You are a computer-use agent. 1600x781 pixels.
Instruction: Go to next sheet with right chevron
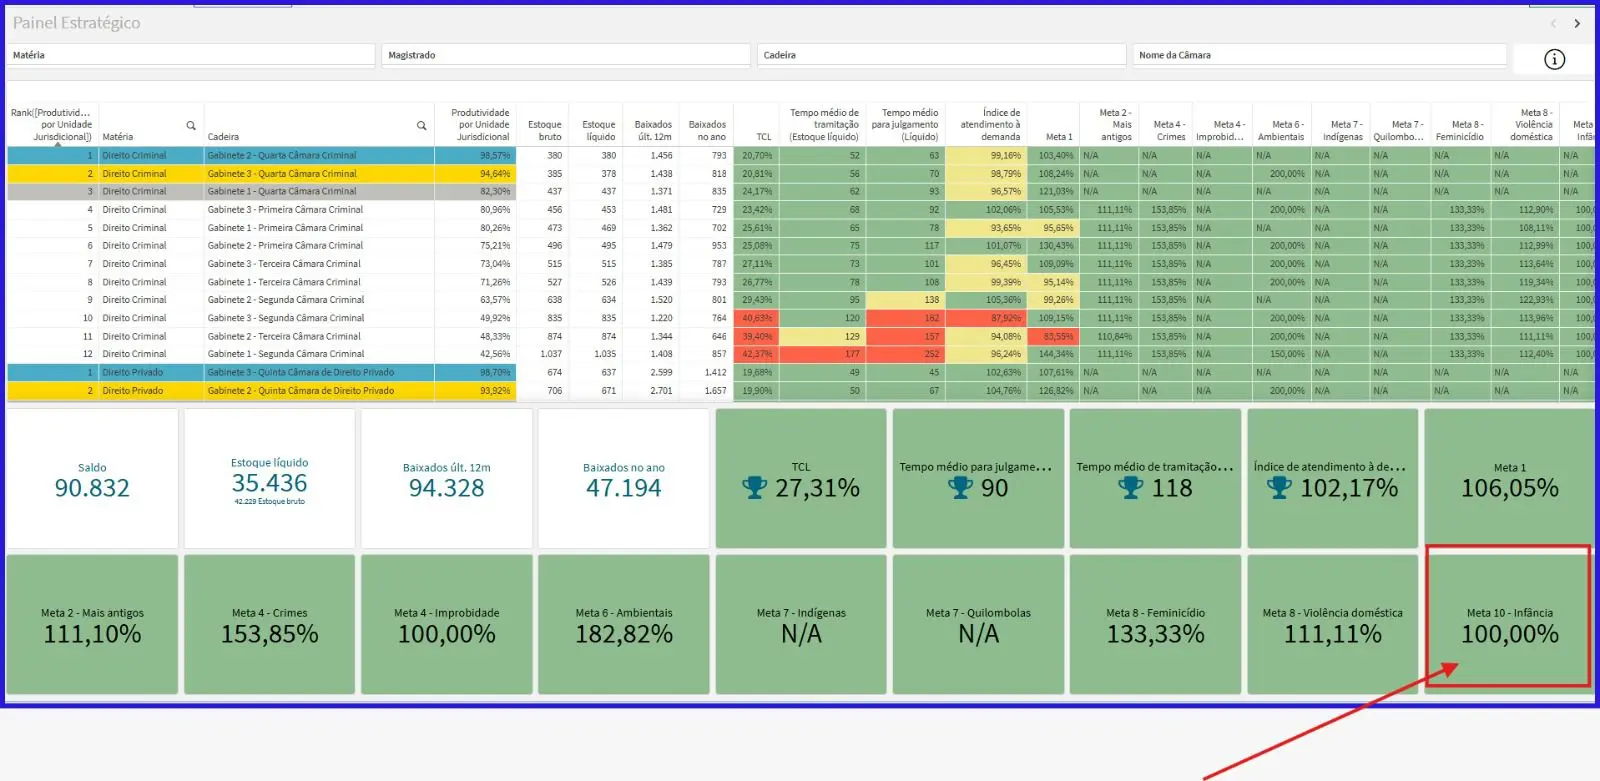pos(1577,23)
